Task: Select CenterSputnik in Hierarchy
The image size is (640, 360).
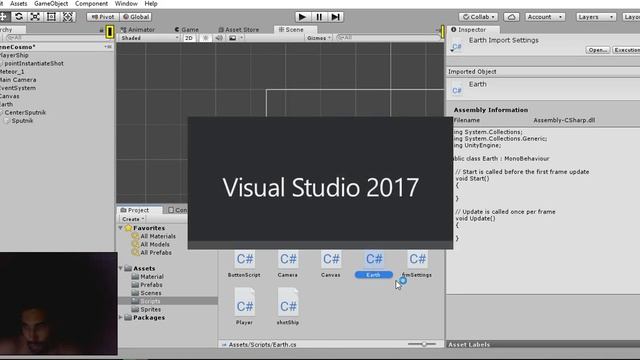Action: coord(25,112)
